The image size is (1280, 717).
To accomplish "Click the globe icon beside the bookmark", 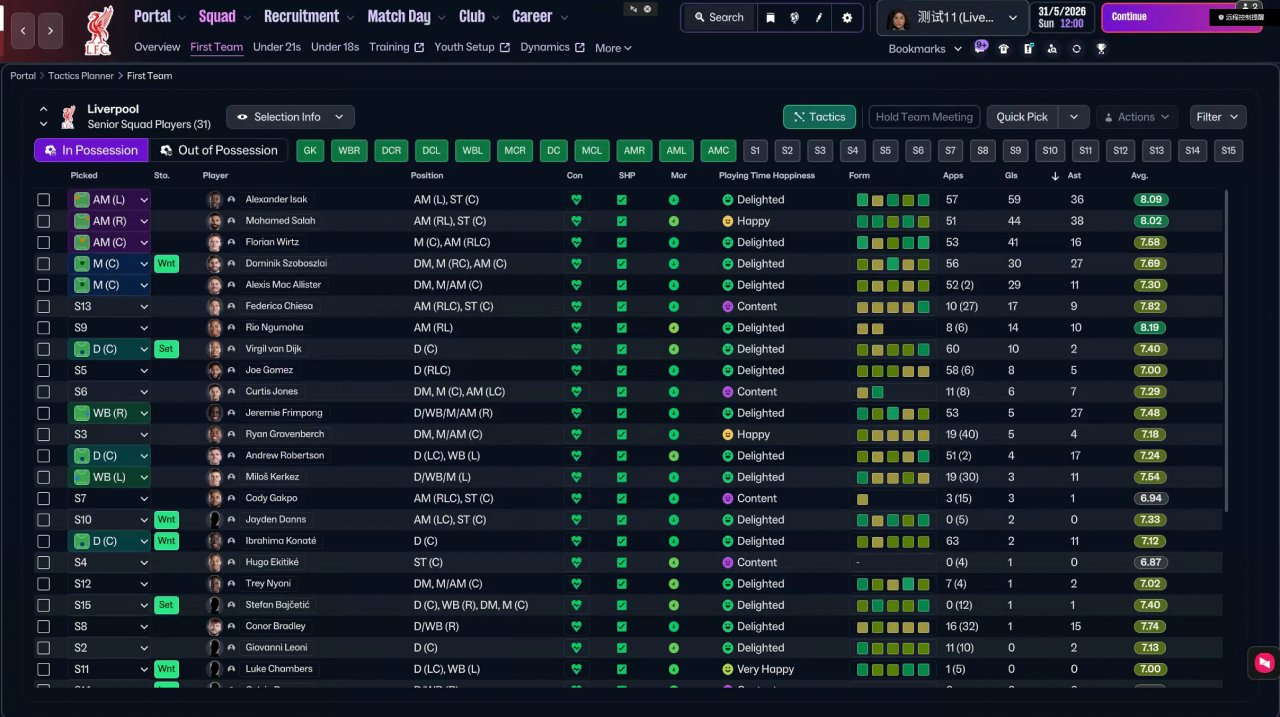I will tap(795, 17).
